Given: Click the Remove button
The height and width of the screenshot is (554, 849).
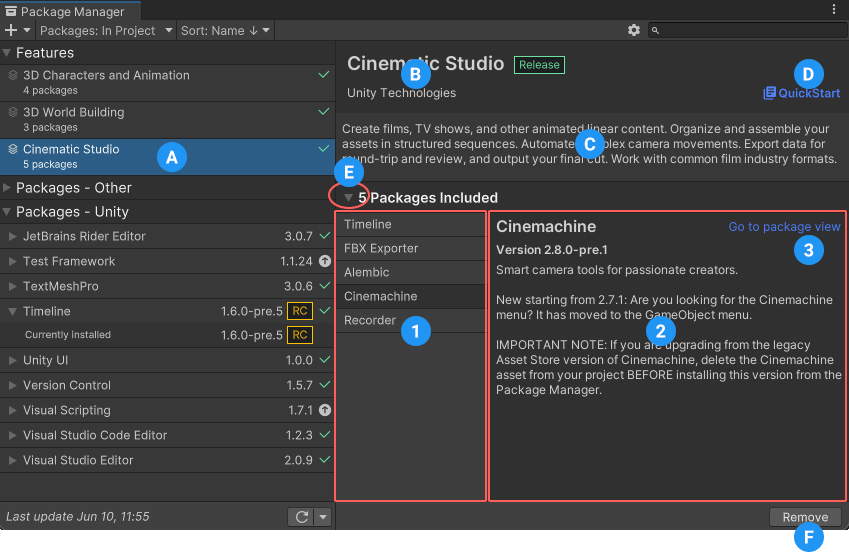Looking at the screenshot, I should point(805,517).
